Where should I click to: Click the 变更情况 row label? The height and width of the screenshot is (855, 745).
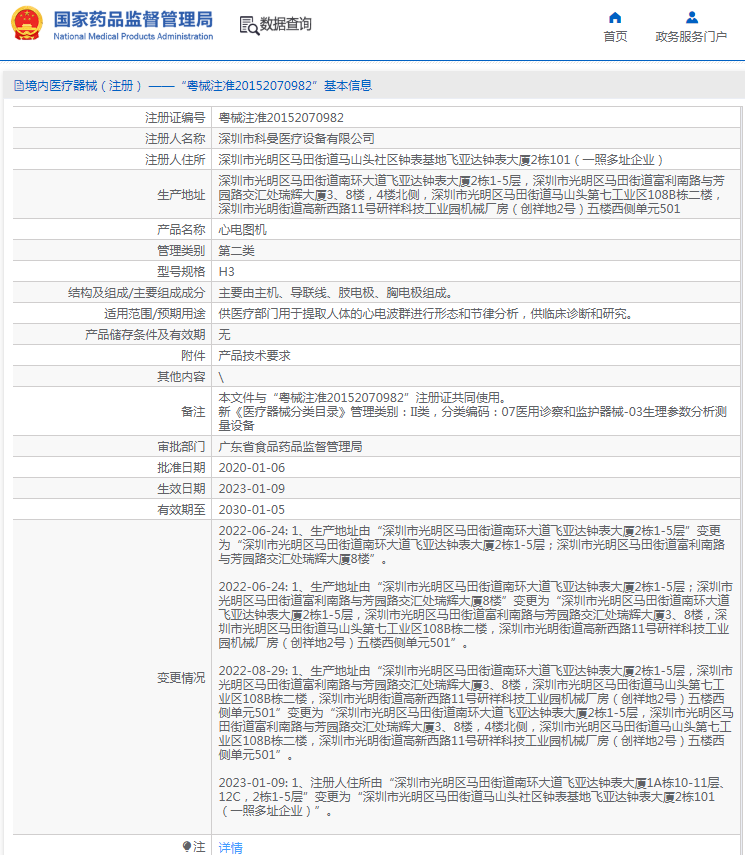(181, 678)
